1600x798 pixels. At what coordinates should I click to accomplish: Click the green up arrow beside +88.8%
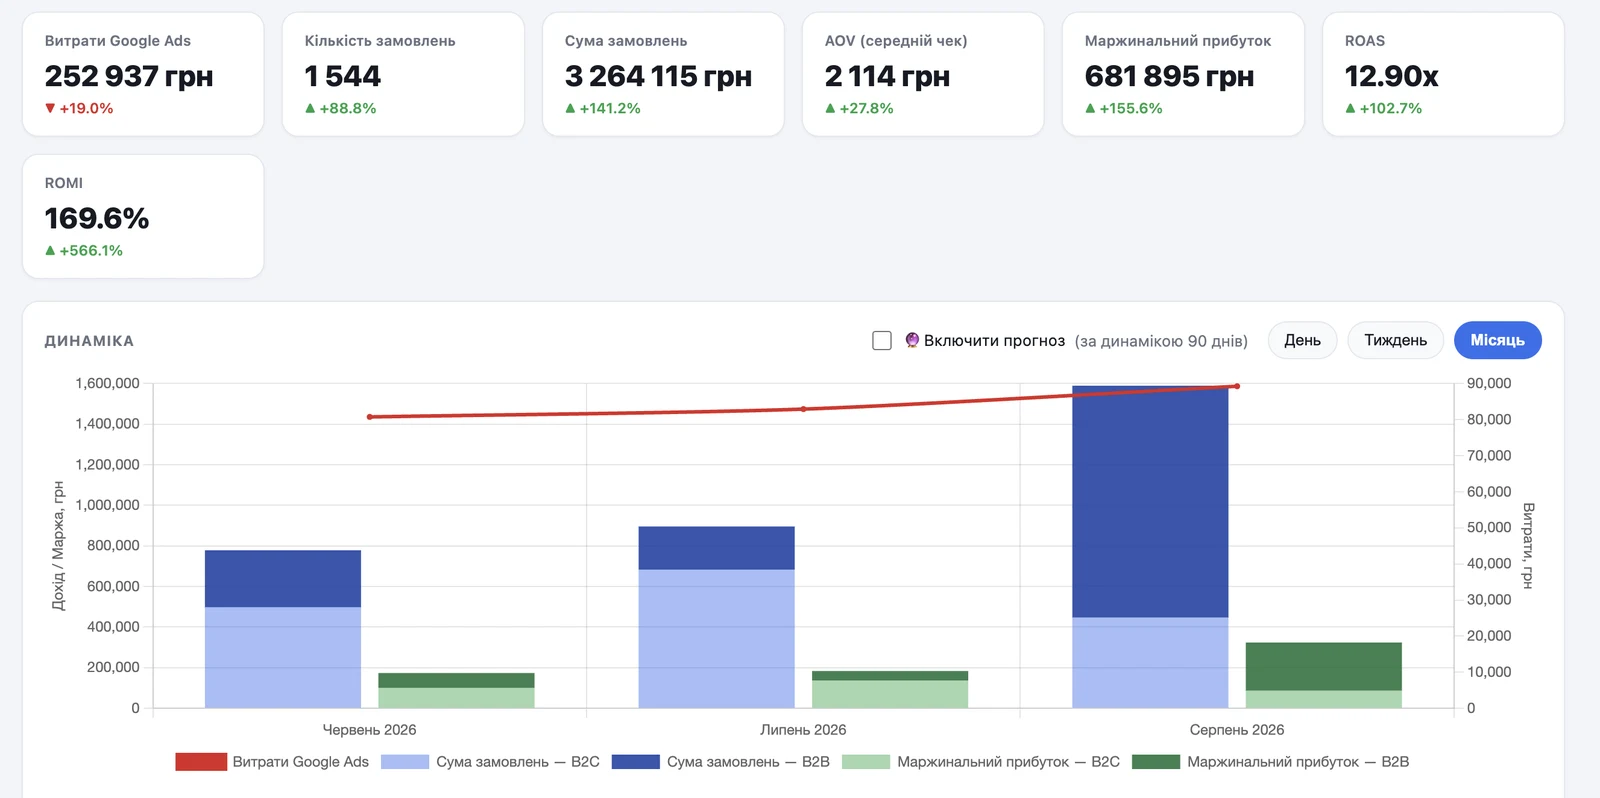pyautogui.click(x=310, y=108)
